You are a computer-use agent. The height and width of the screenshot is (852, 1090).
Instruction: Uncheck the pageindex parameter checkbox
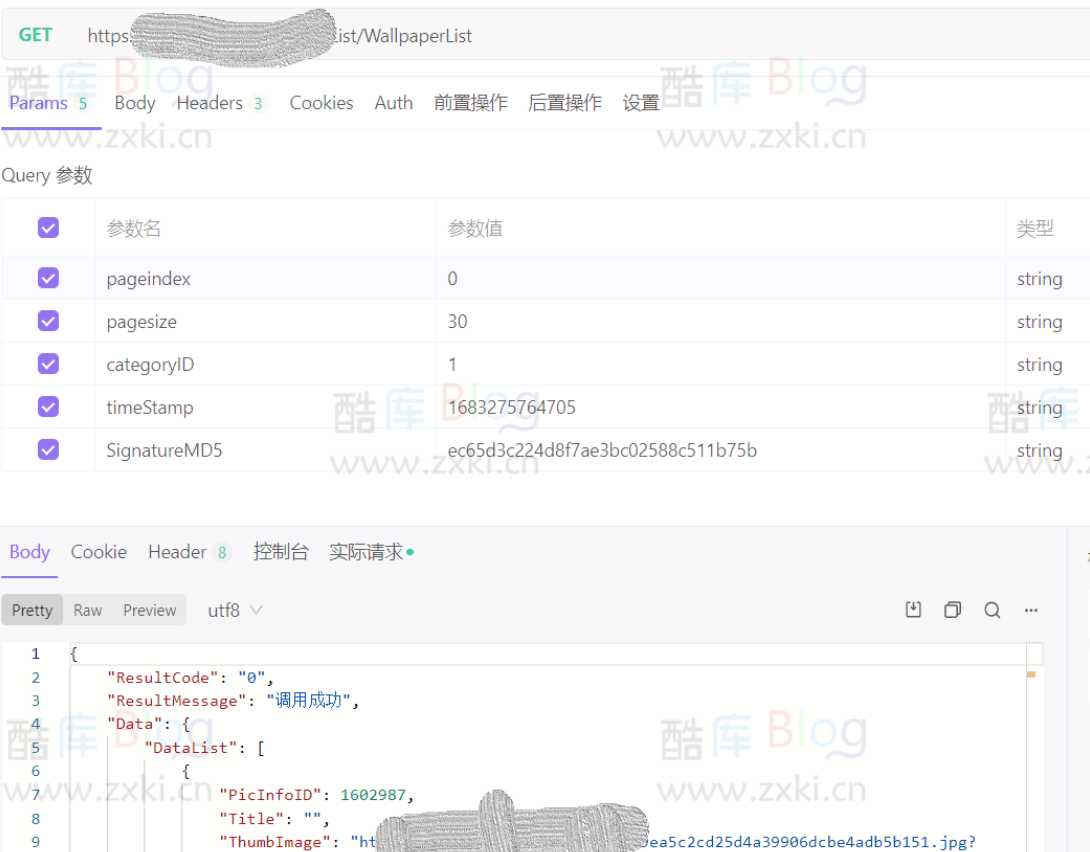click(48, 278)
